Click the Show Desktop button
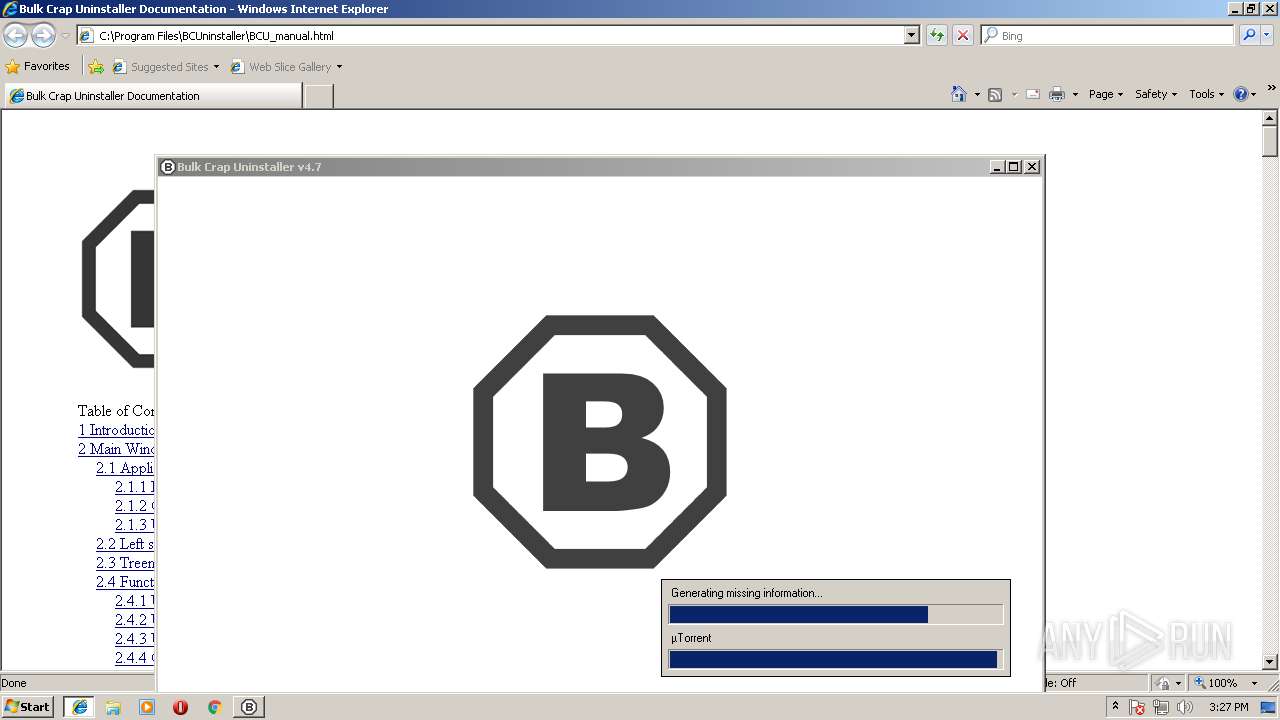This screenshot has height=720, width=1280. point(1269,708)
